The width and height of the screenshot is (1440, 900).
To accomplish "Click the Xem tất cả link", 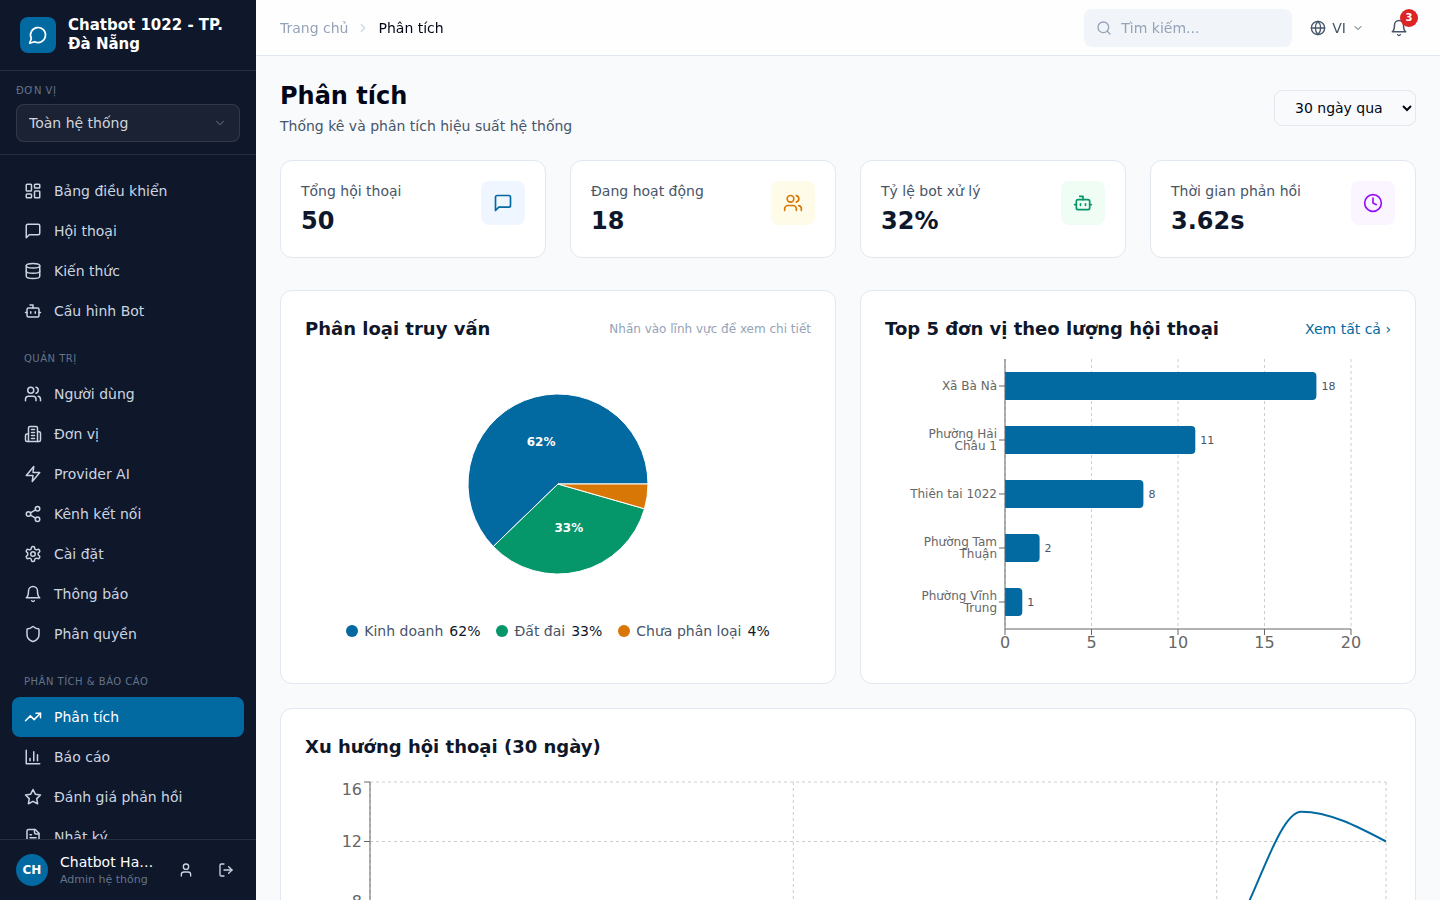I will (x=1347, y=329).
